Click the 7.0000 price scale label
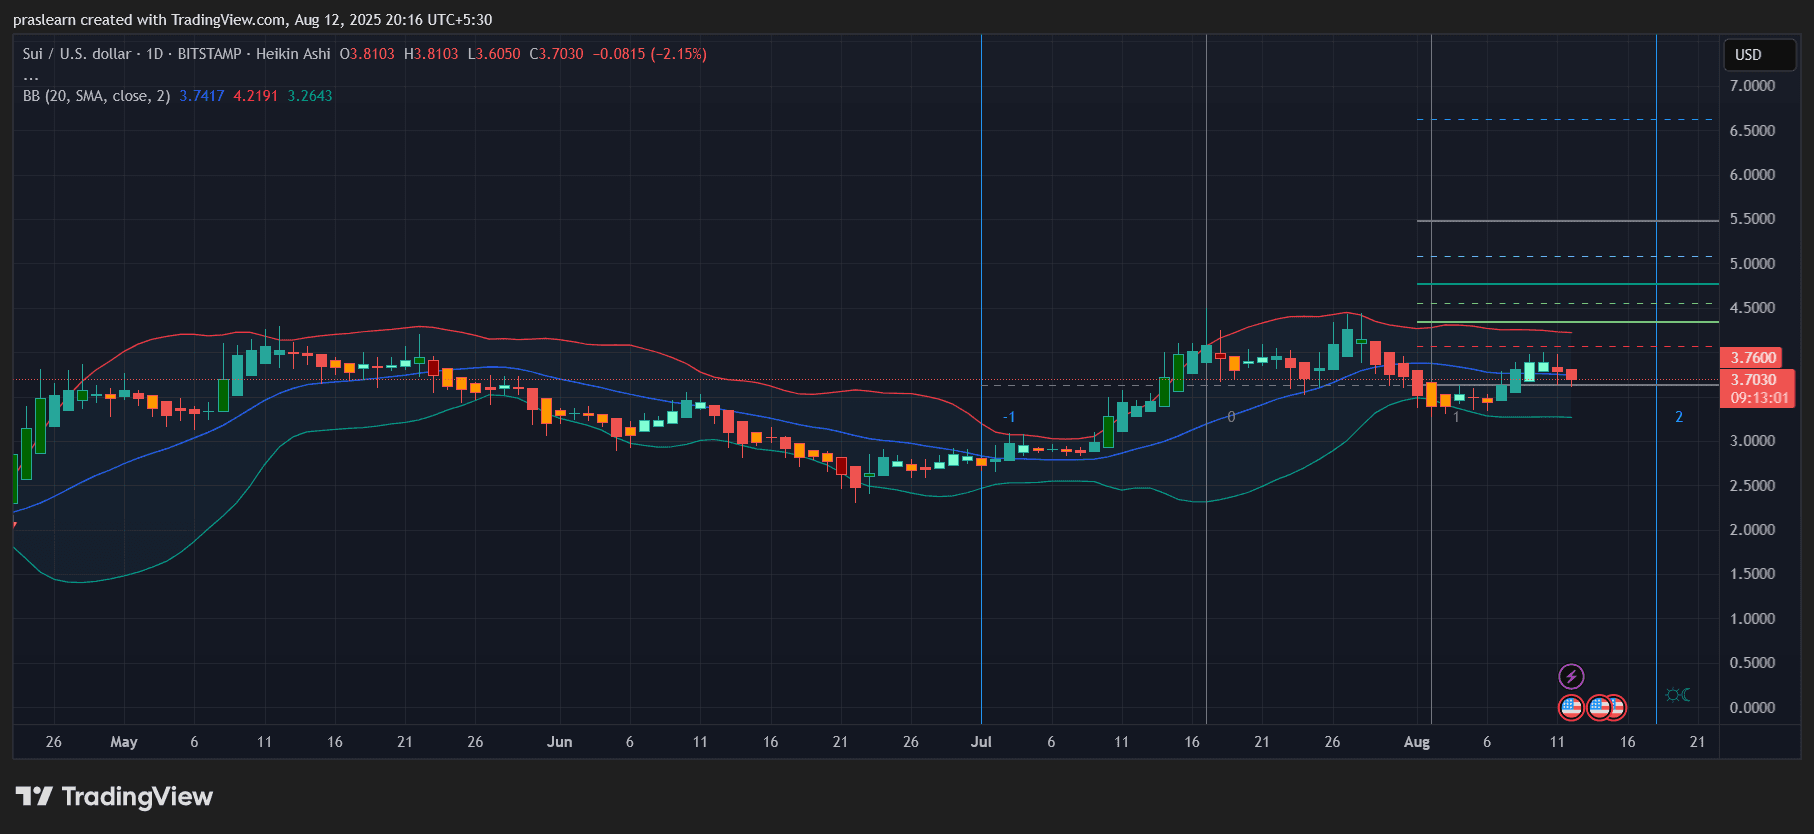Screen dimensions: 1814x834 (x=1752, y=86)
